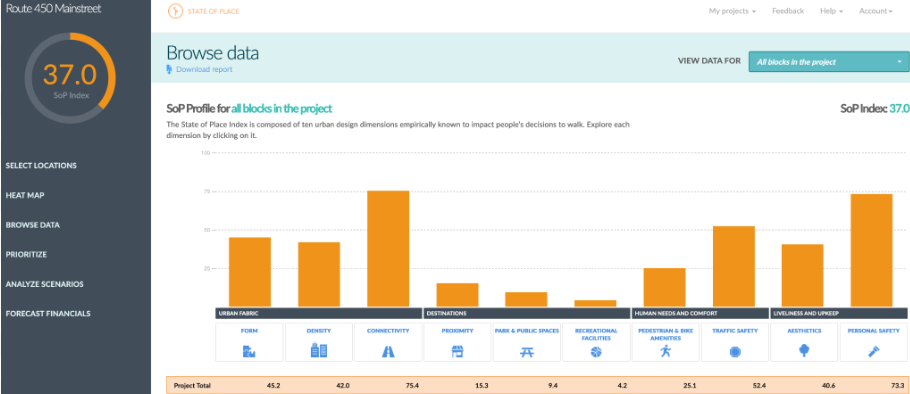This screenshot has width=910, height=394.
Task: Open the Prioritize sidebar section
Action: pyautogui.click(x=26, y=255)
